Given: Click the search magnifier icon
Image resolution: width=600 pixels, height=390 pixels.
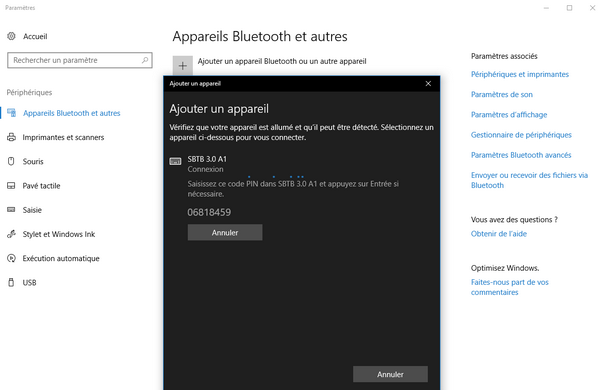Looking at the screenshot, I should pos(145,60).
